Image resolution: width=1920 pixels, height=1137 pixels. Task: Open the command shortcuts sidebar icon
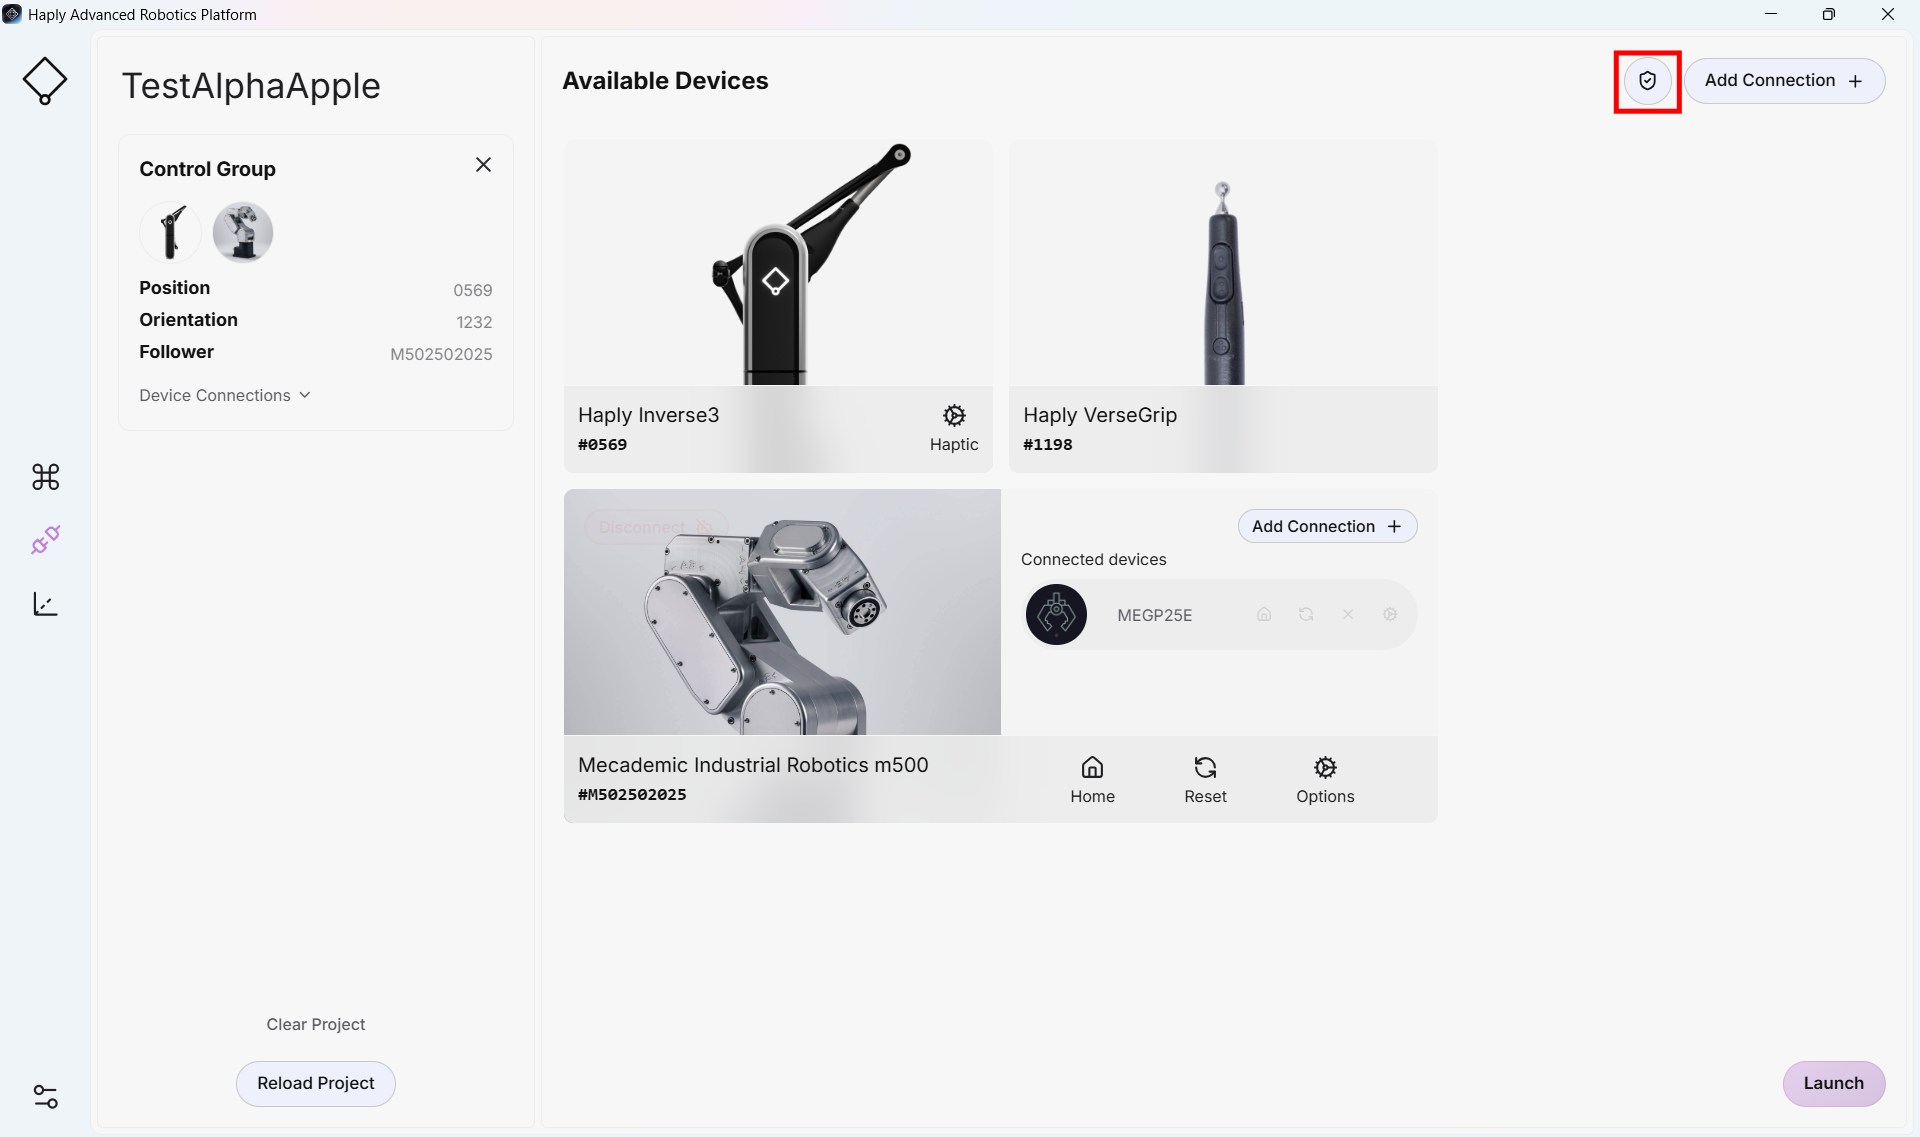(x=45, y=477)
